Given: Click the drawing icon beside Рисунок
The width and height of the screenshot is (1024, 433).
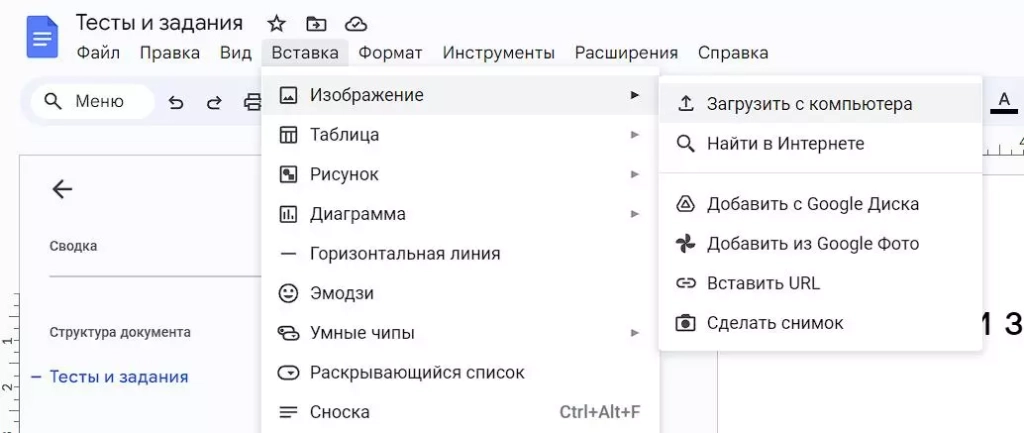Looking at the screenshot, I should point(288,174).
